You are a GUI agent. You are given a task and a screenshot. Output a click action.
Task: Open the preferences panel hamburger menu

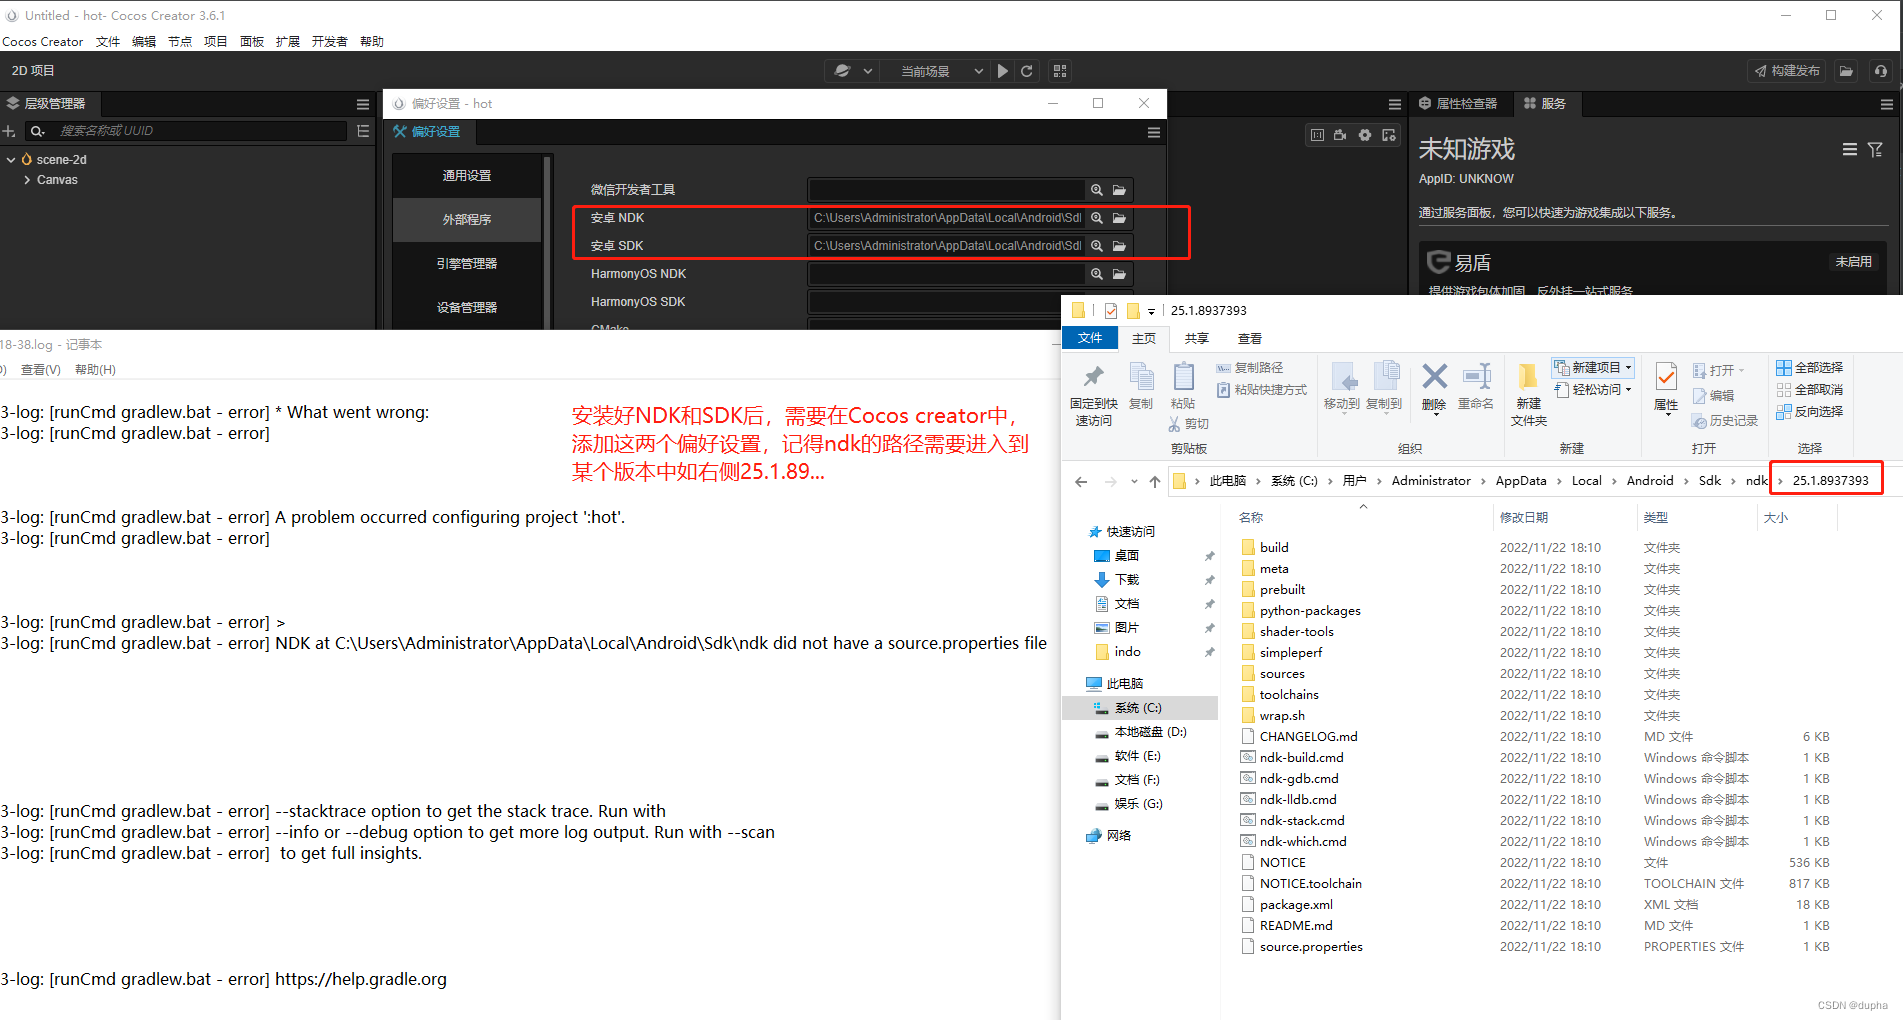click(x=1154, y=132)
